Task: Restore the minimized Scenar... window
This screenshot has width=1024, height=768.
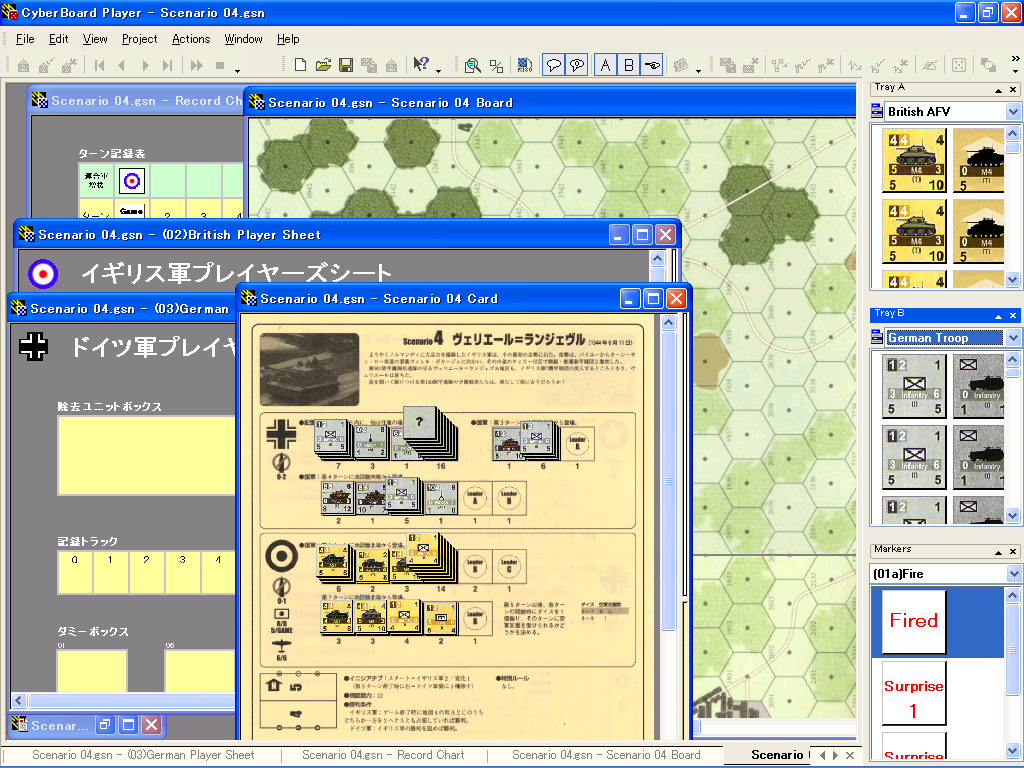Action: click(x=105, y=725)
